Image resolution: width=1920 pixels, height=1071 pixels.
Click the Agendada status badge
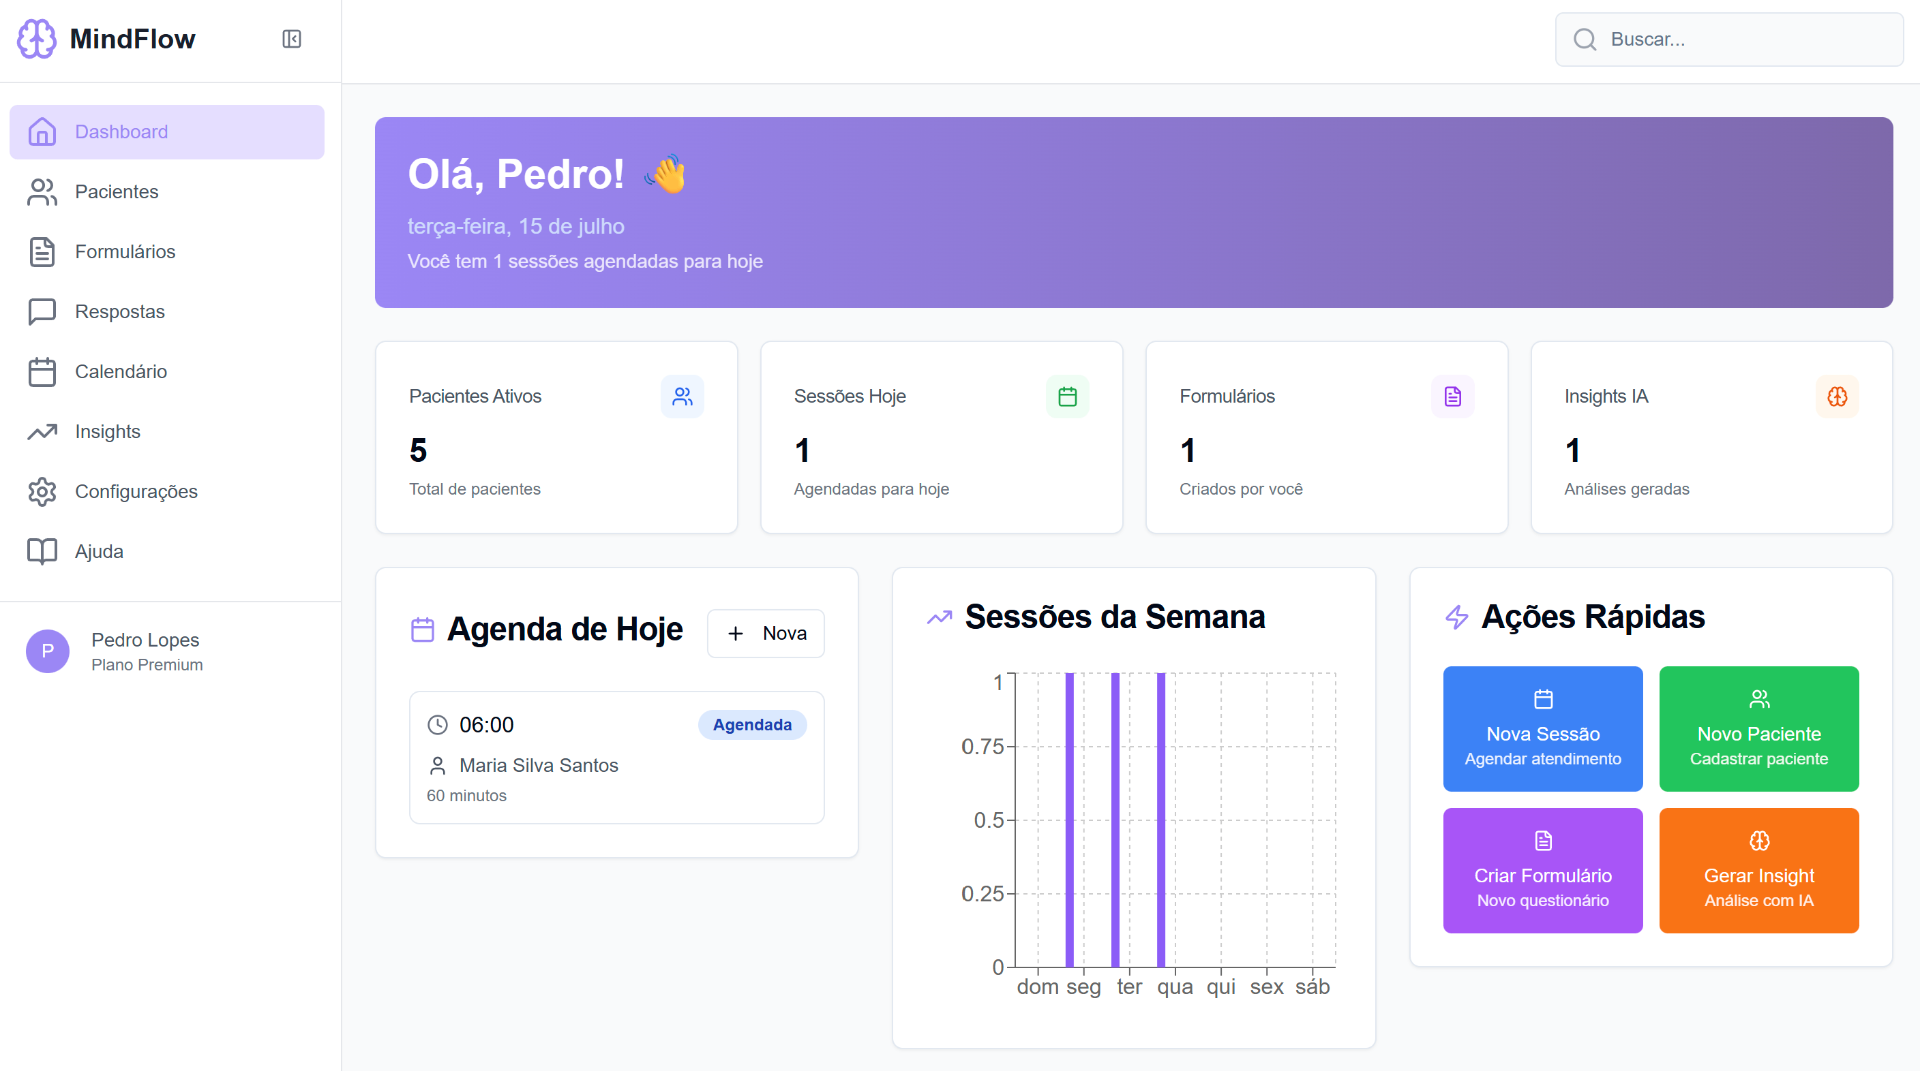752,725
